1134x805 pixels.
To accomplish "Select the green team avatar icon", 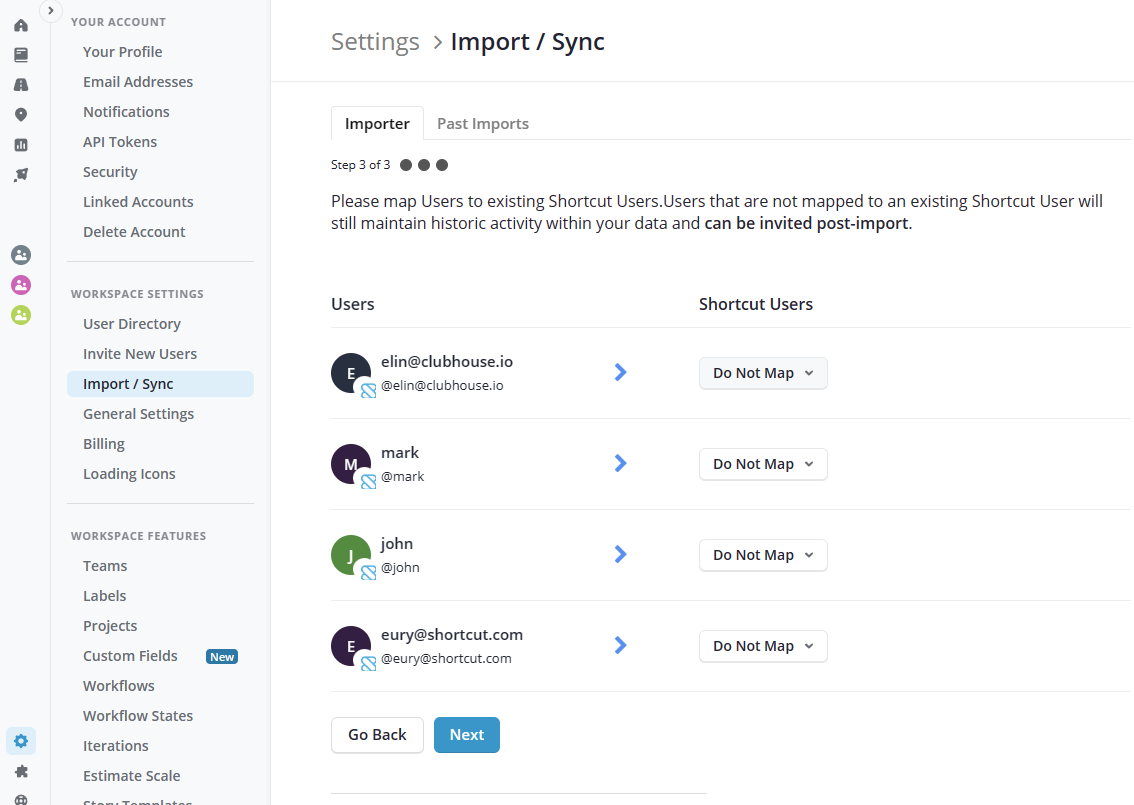I will (21, 315).
